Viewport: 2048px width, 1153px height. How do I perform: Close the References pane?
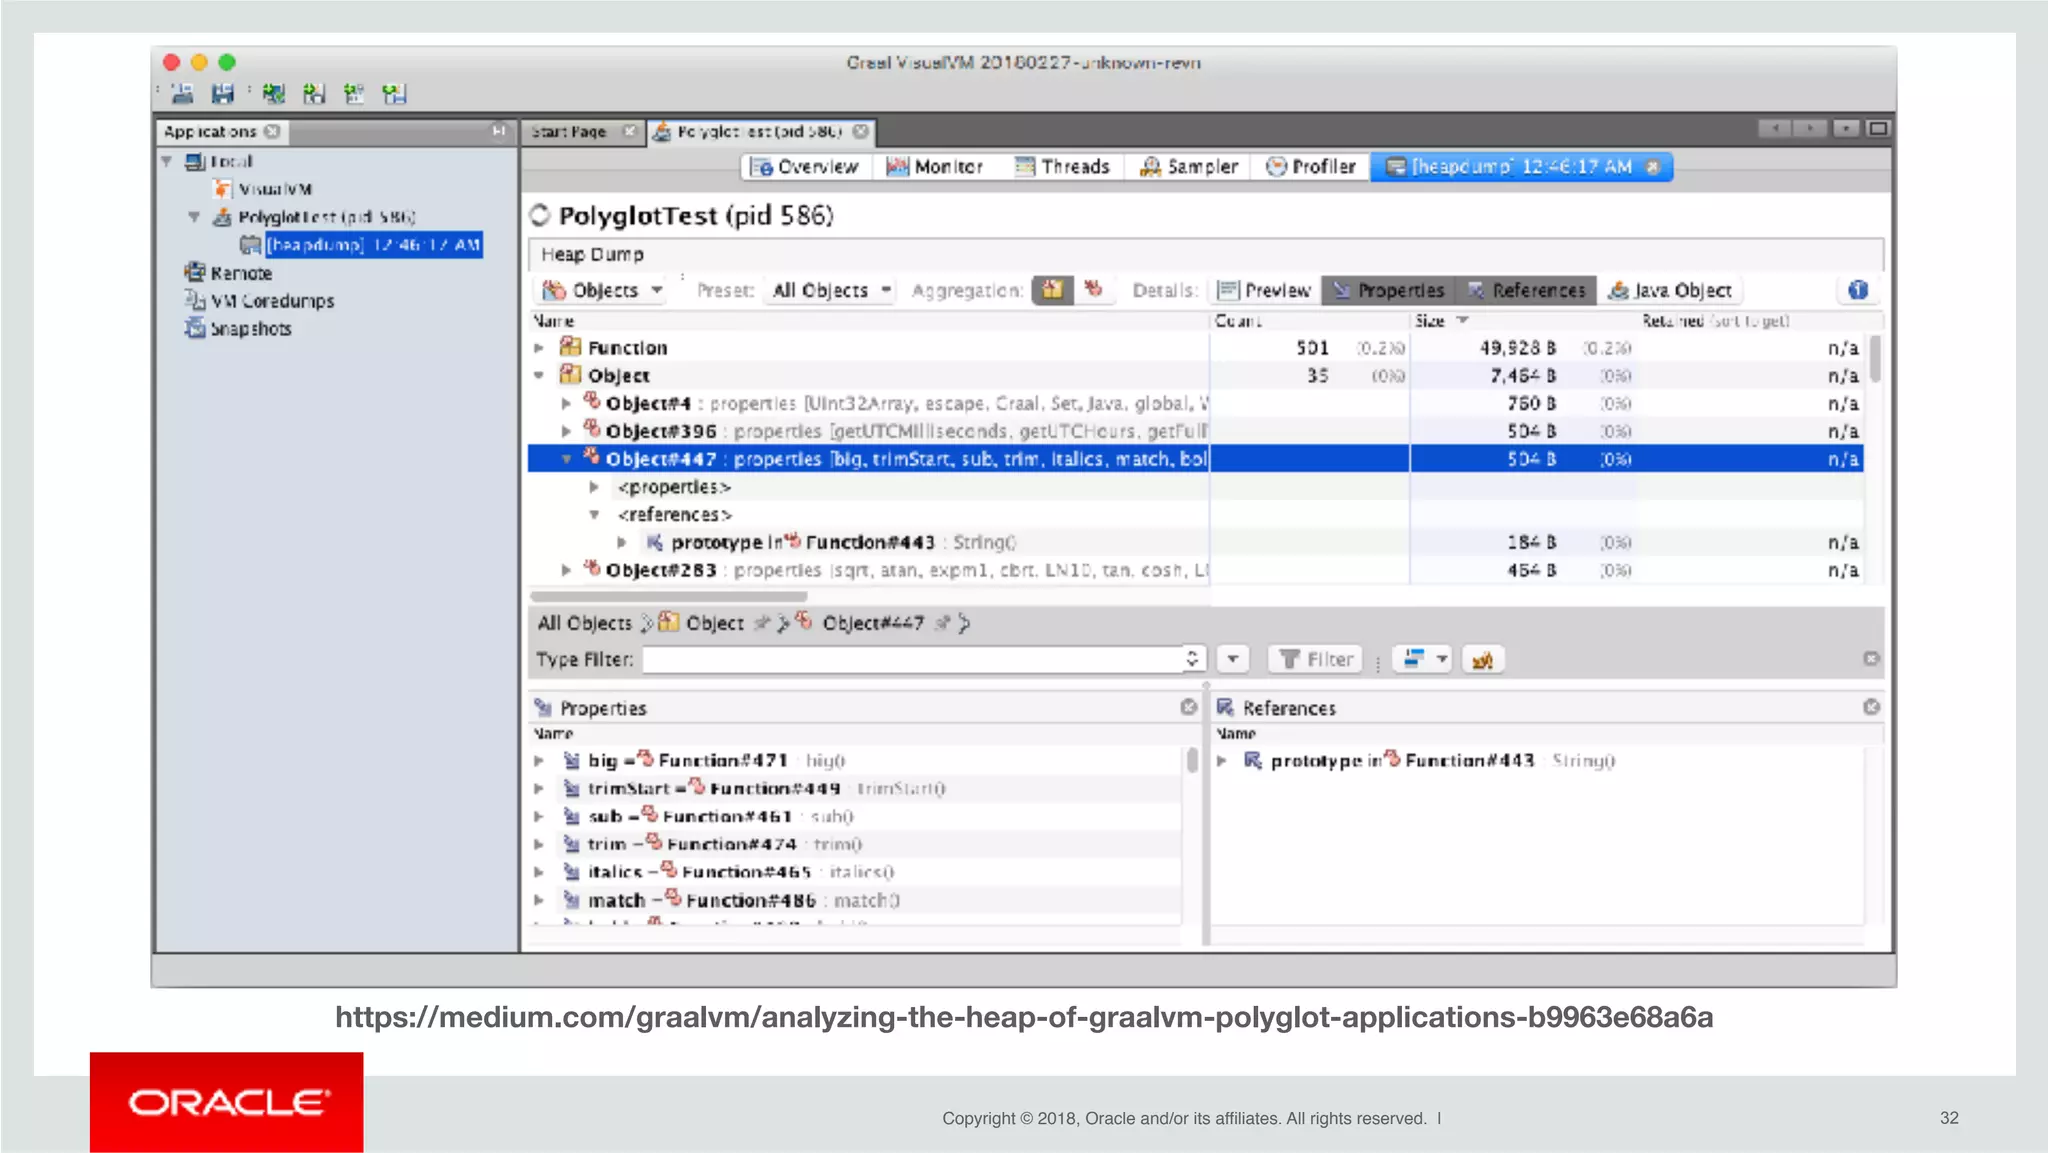(x=1871, y=707)
